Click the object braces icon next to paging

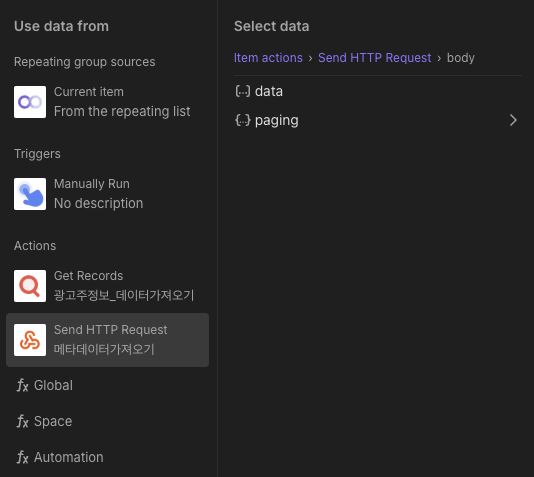coord(242,120)
